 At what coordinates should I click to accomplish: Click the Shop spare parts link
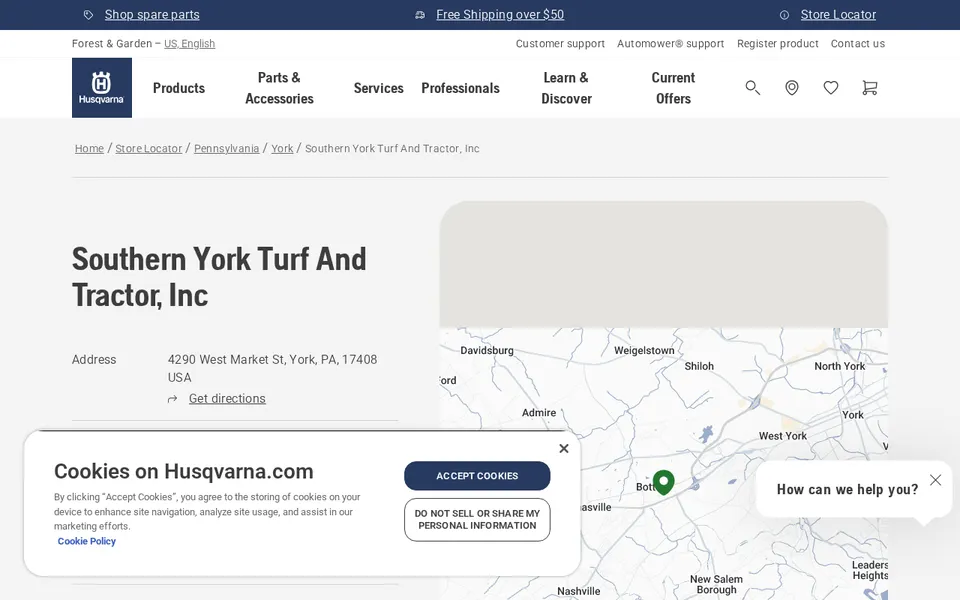[x=152, y=15]
